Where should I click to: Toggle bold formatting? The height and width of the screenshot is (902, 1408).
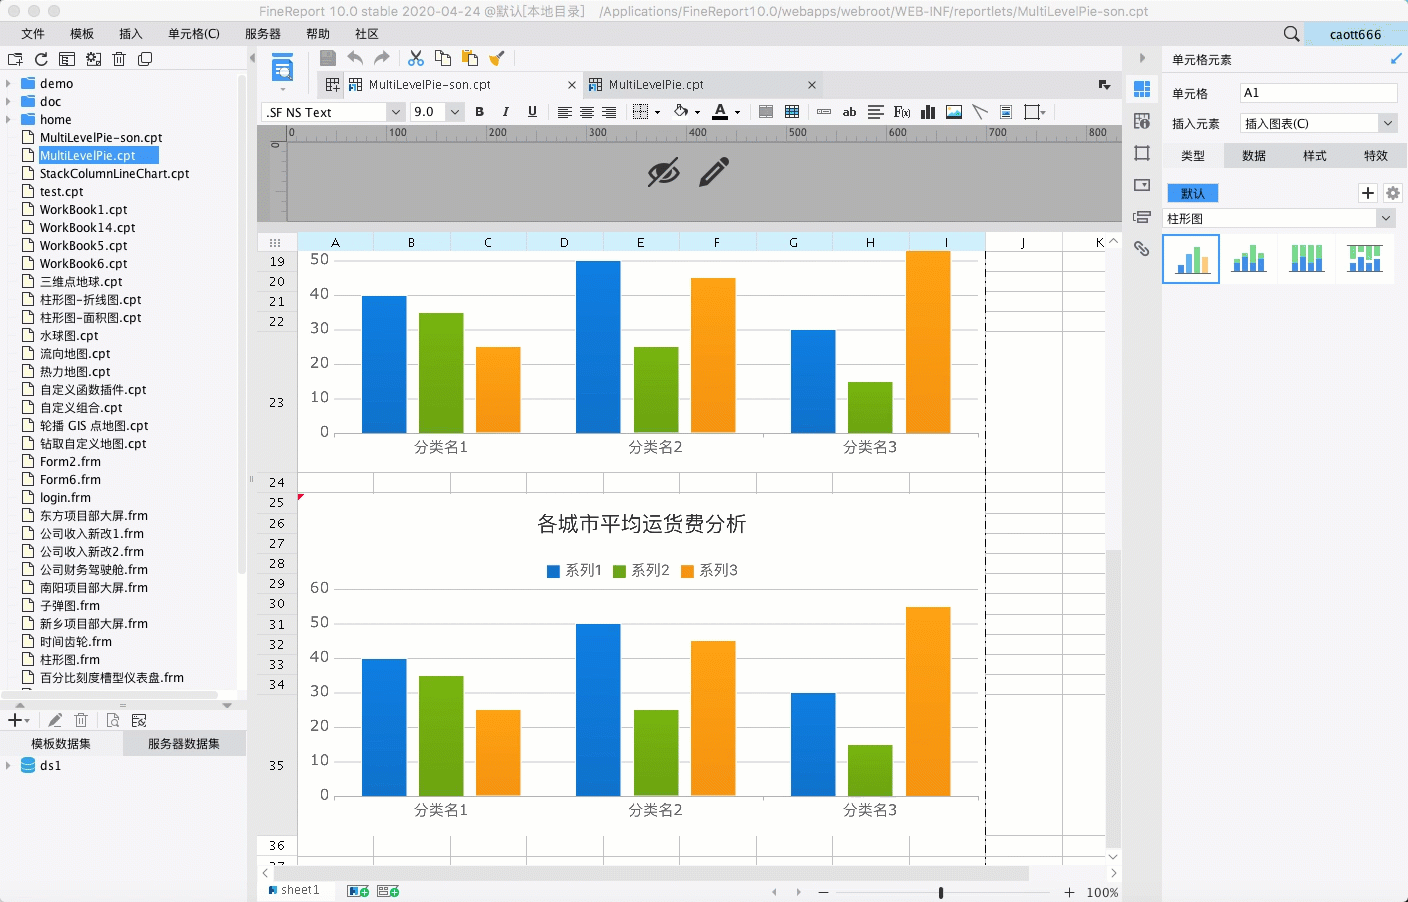coord(480,112)
